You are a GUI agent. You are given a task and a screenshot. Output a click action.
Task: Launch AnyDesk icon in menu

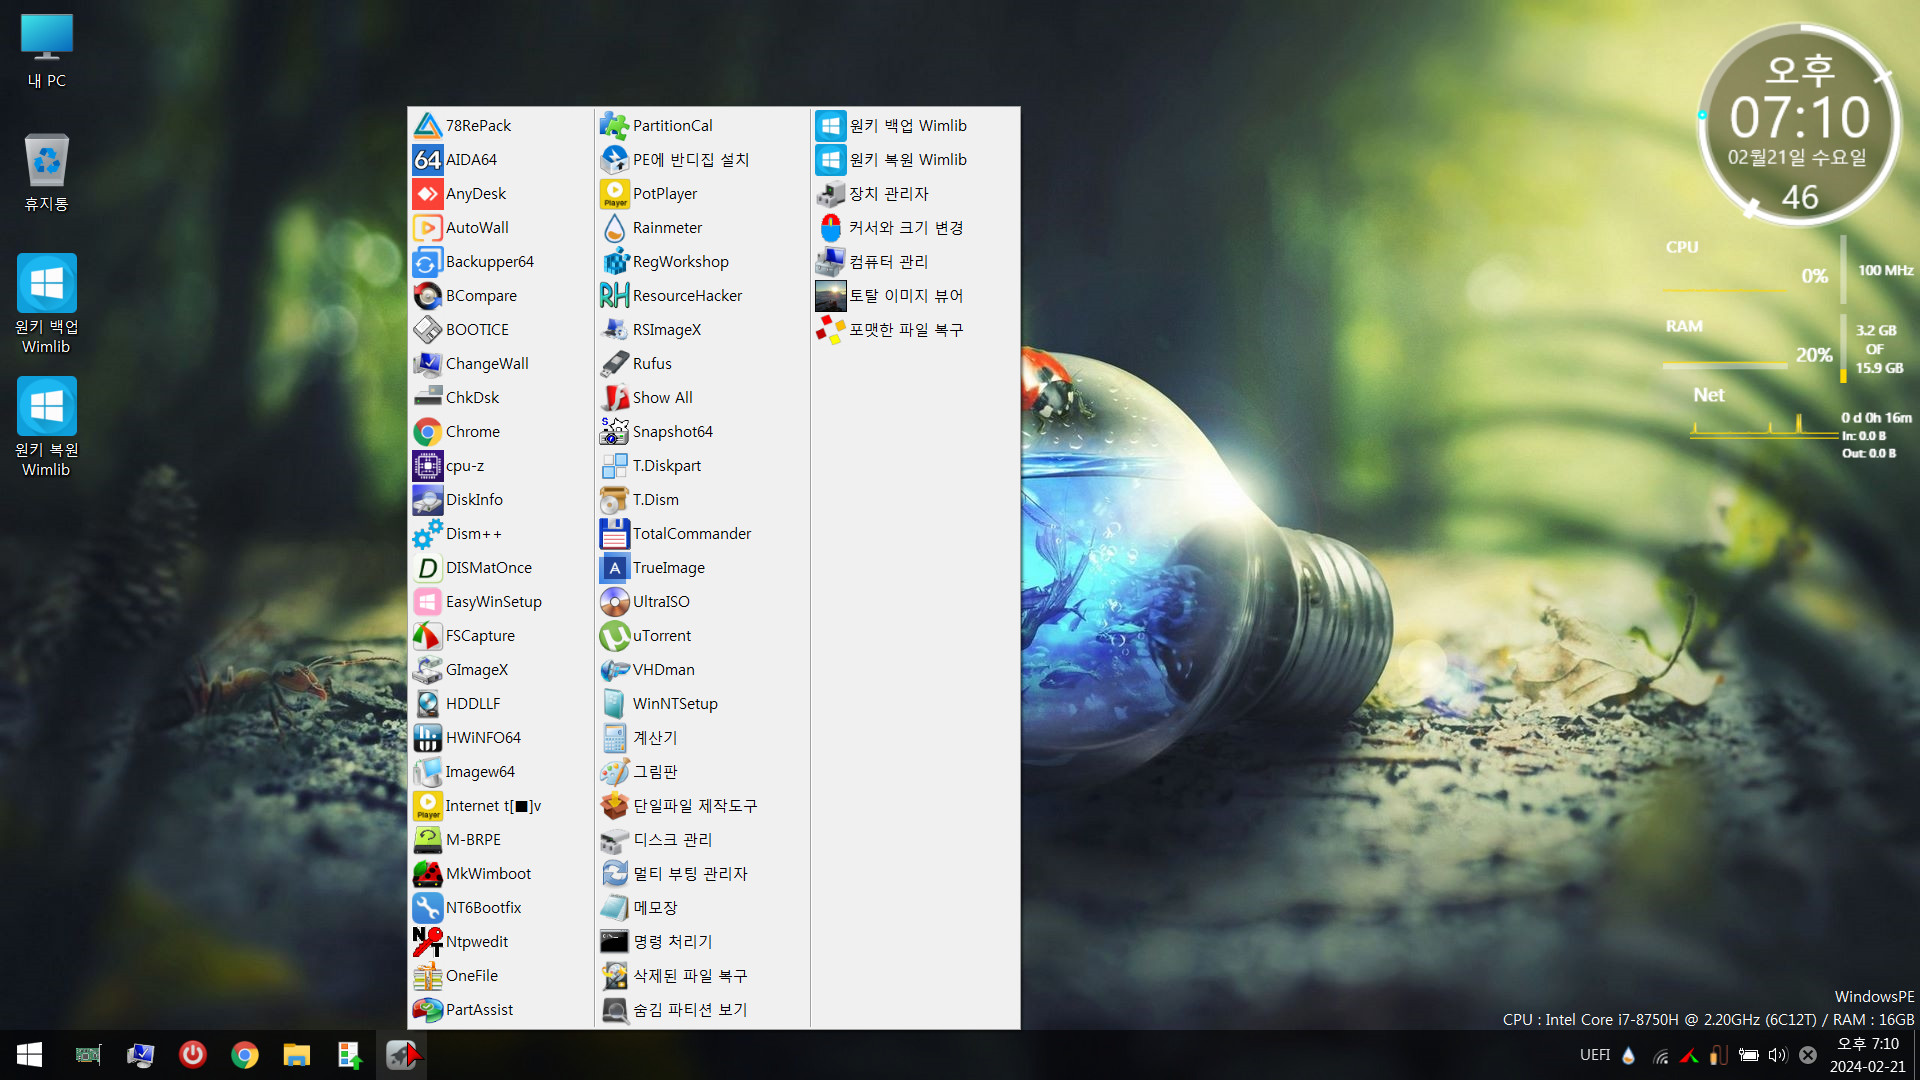pyautogui.click(x=427, y=194)
